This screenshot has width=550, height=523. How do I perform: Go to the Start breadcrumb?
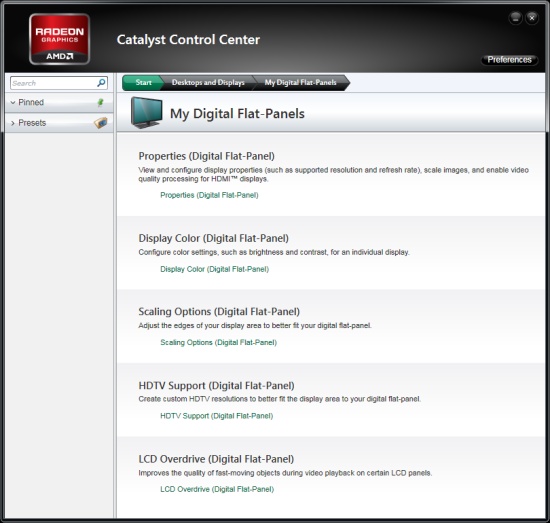143,82
